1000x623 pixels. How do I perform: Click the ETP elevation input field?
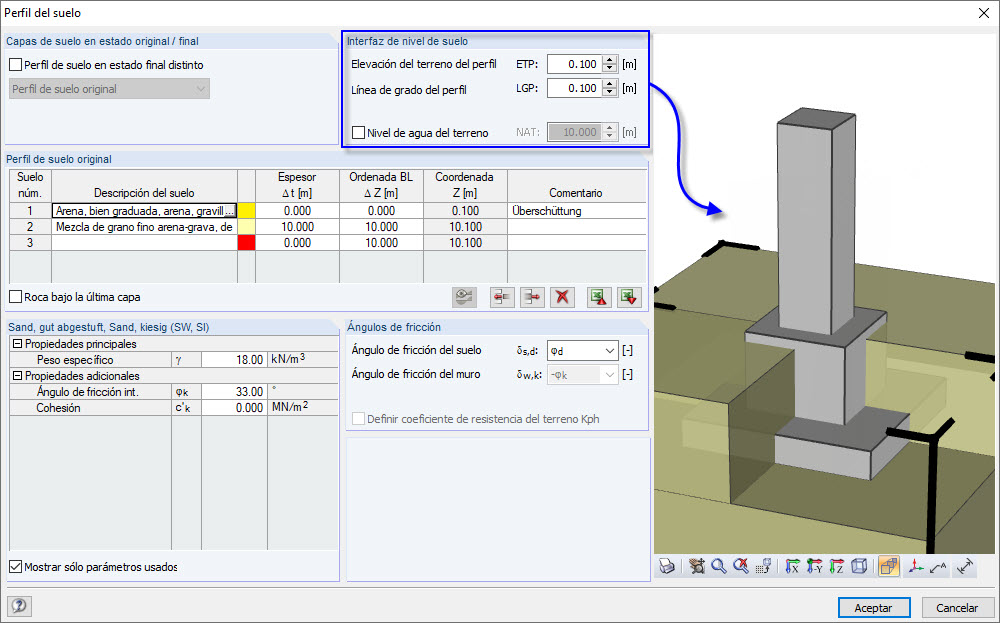pyautogui.click(x=575, y=64)
